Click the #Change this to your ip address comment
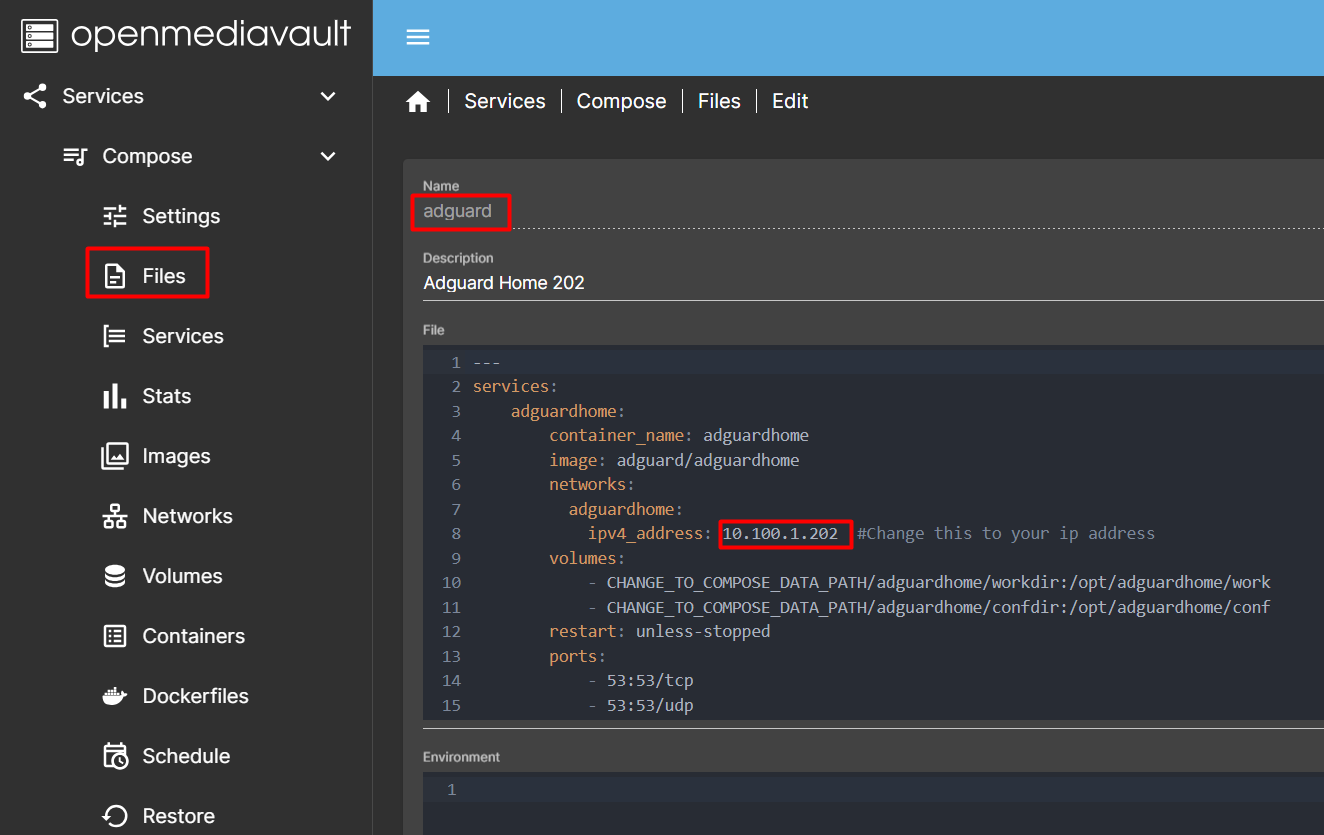The width and height of the screenshot is (1324, 835). click(x=1006, y=533)
